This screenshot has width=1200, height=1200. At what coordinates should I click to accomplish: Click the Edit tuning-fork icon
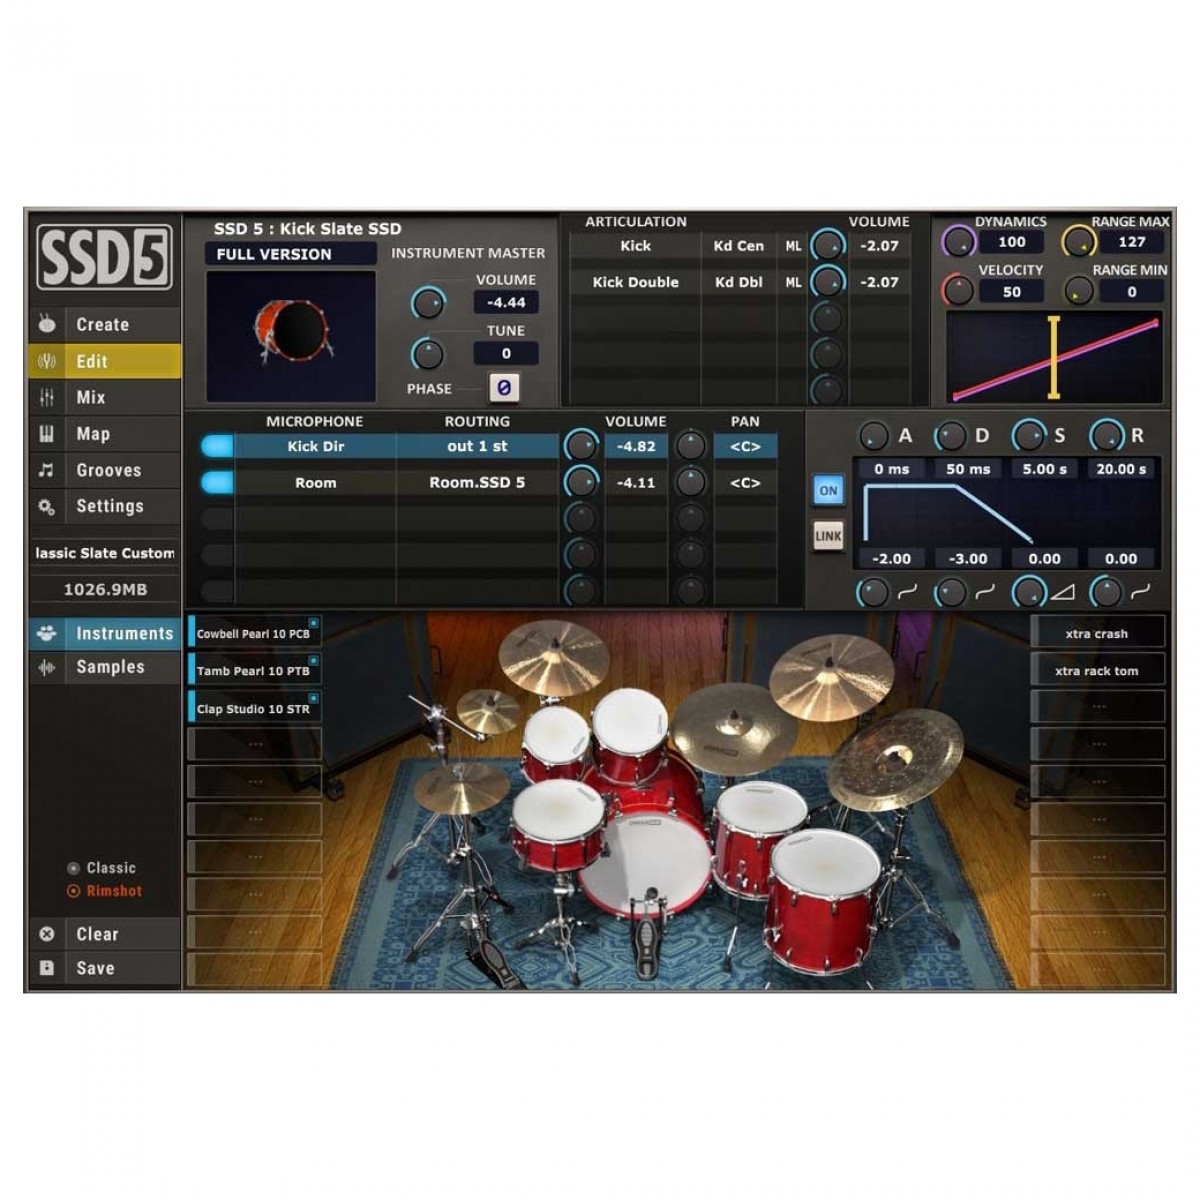pyautogui.click(x=46, y=361)
